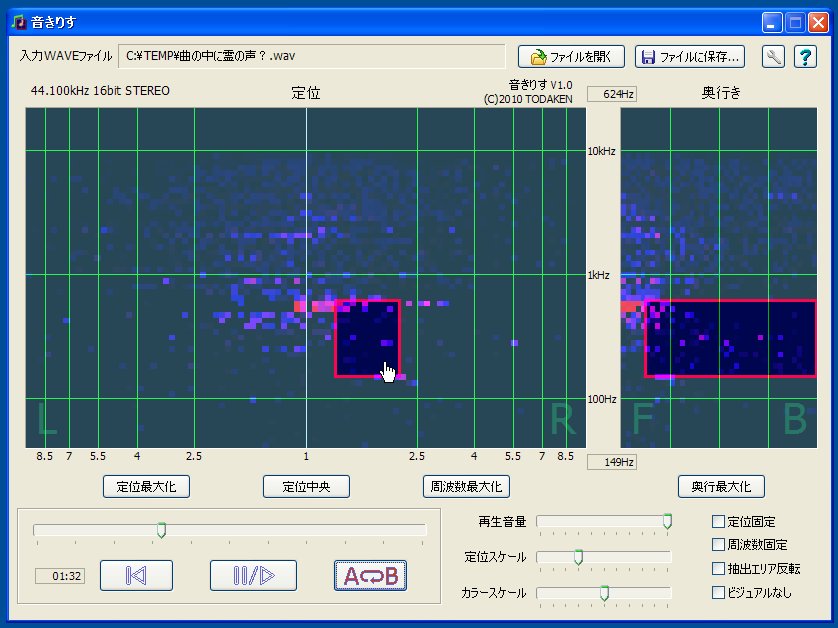Minimize the 音きりす window
The width and height of the screenshot is (838, 628).
(771, 23)
